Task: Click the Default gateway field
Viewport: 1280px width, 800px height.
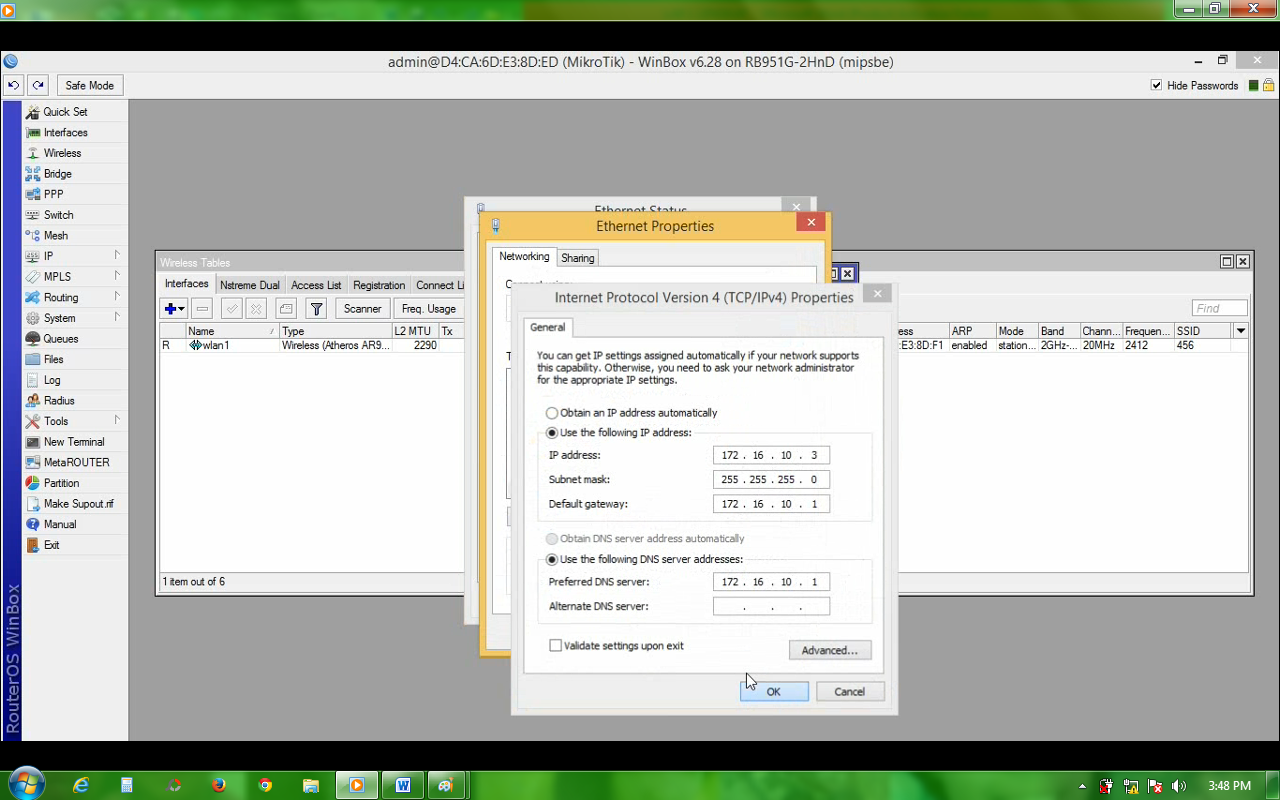Action: click(771, 504)
